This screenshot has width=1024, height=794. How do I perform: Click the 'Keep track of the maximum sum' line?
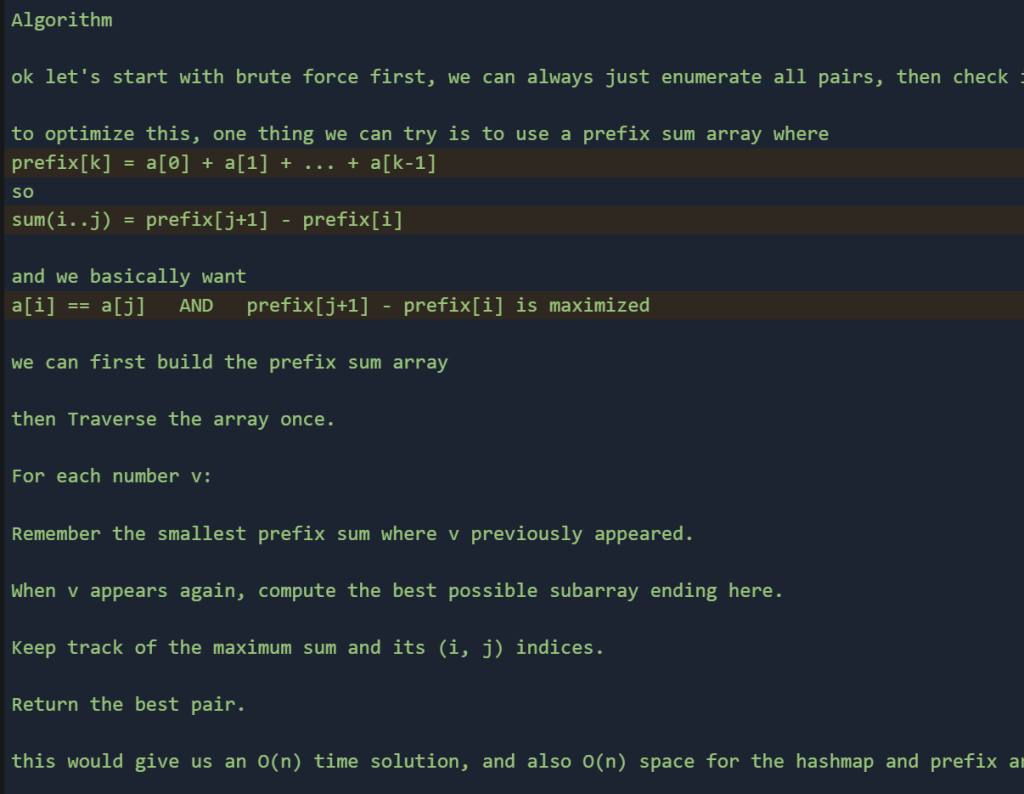pos(308,647)
